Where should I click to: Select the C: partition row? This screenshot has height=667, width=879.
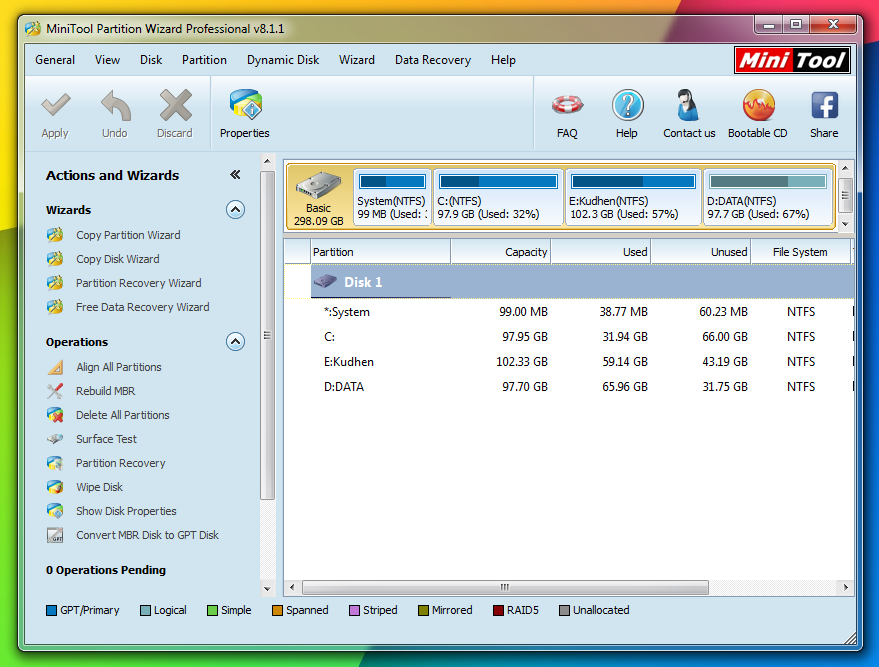(569, 337)
